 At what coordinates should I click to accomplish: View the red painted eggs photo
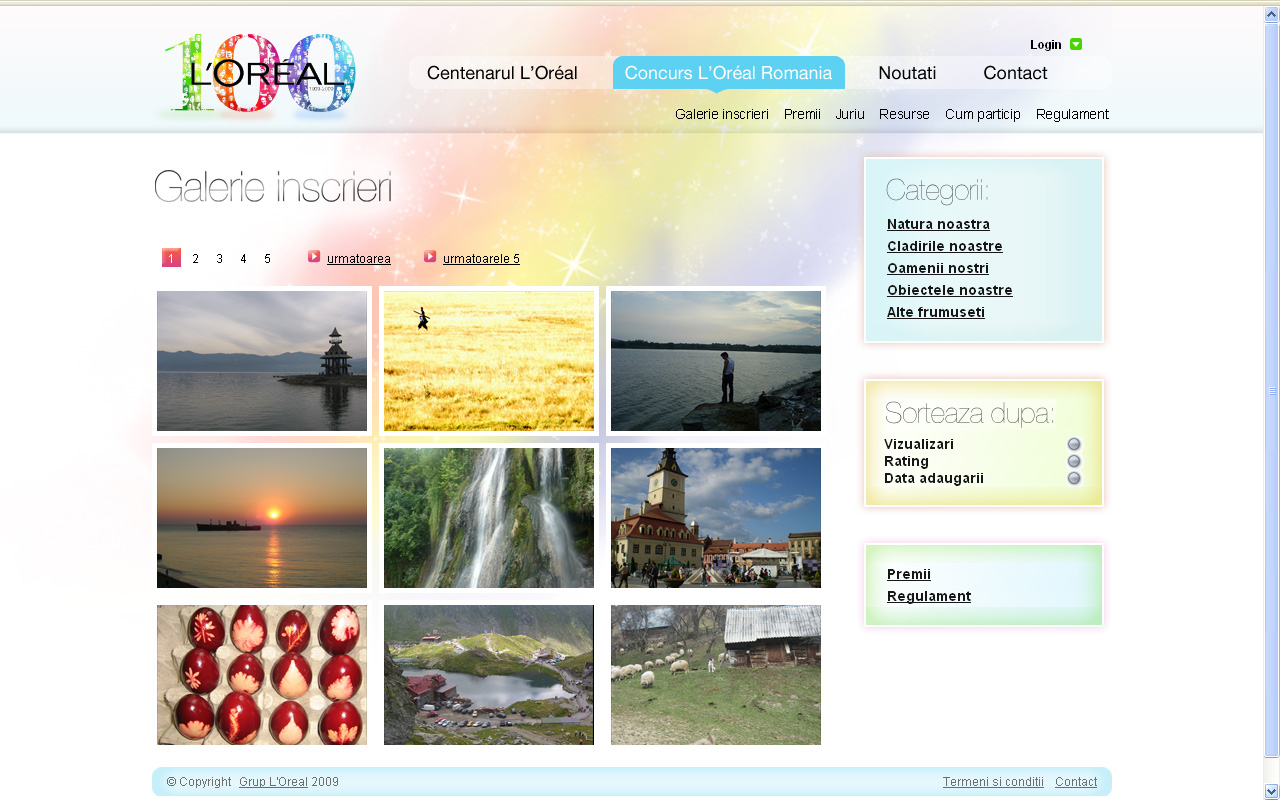point(262,675)
